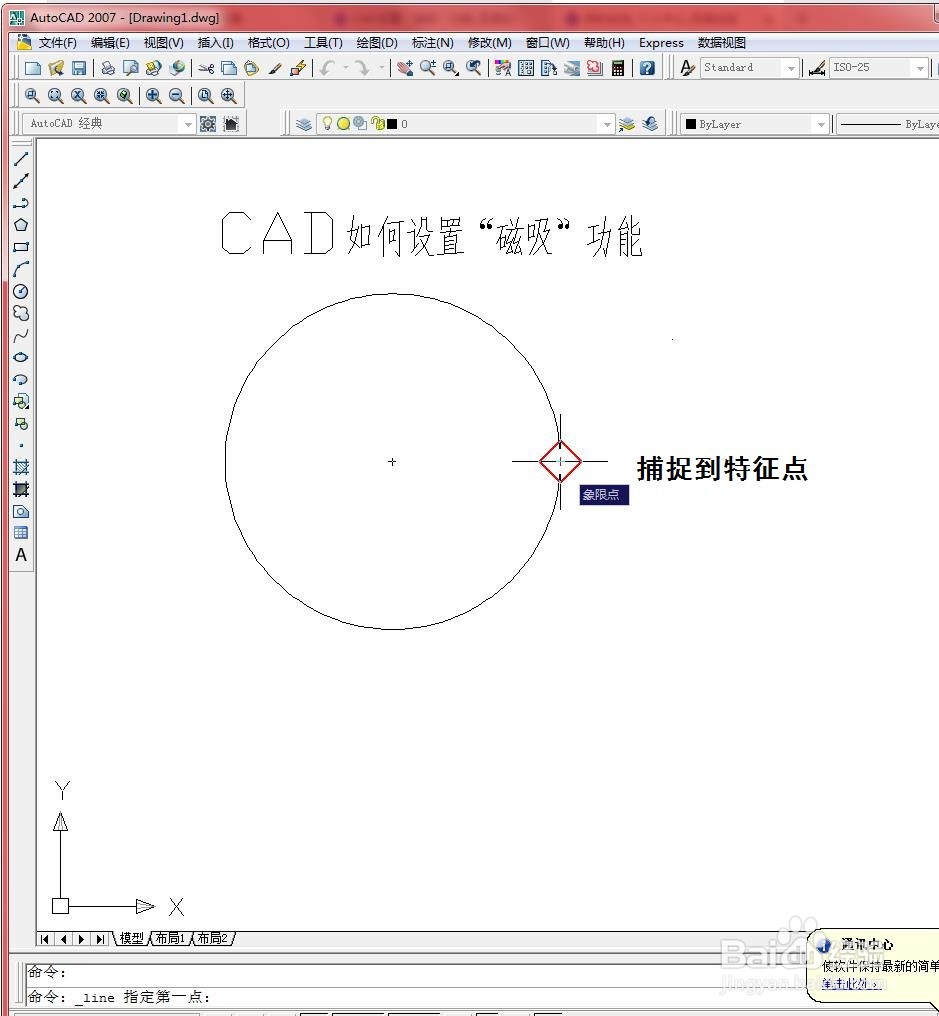Viewport: 939px width, 1016px height.
Task: Open the 工具(T) menu
Action: 321,42
